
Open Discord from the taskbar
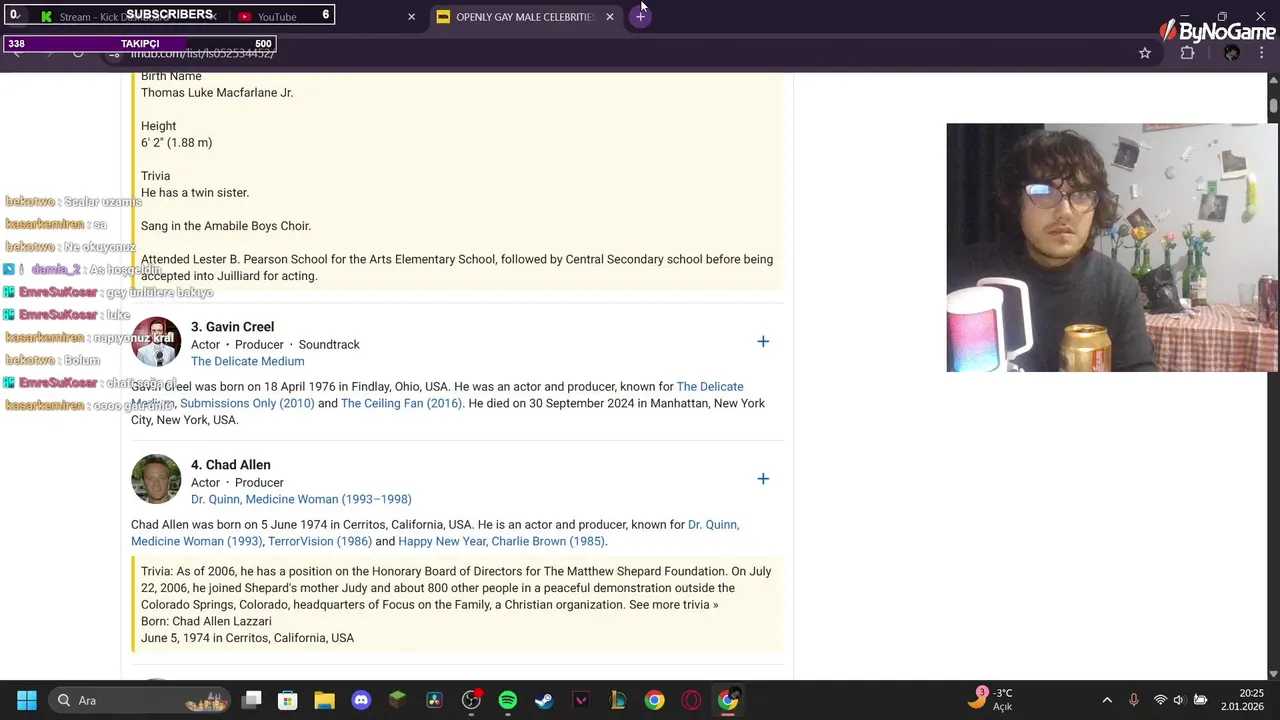point(361,700)
